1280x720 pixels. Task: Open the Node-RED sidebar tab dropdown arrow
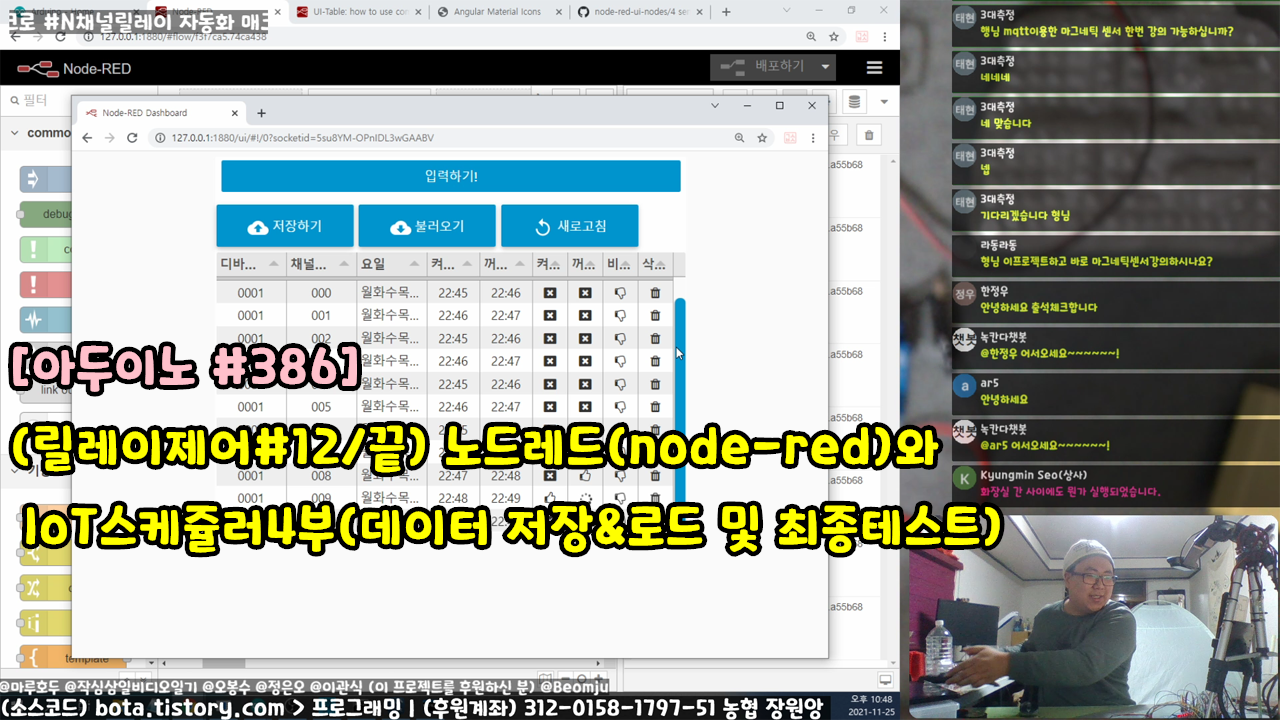pos(884,101)
